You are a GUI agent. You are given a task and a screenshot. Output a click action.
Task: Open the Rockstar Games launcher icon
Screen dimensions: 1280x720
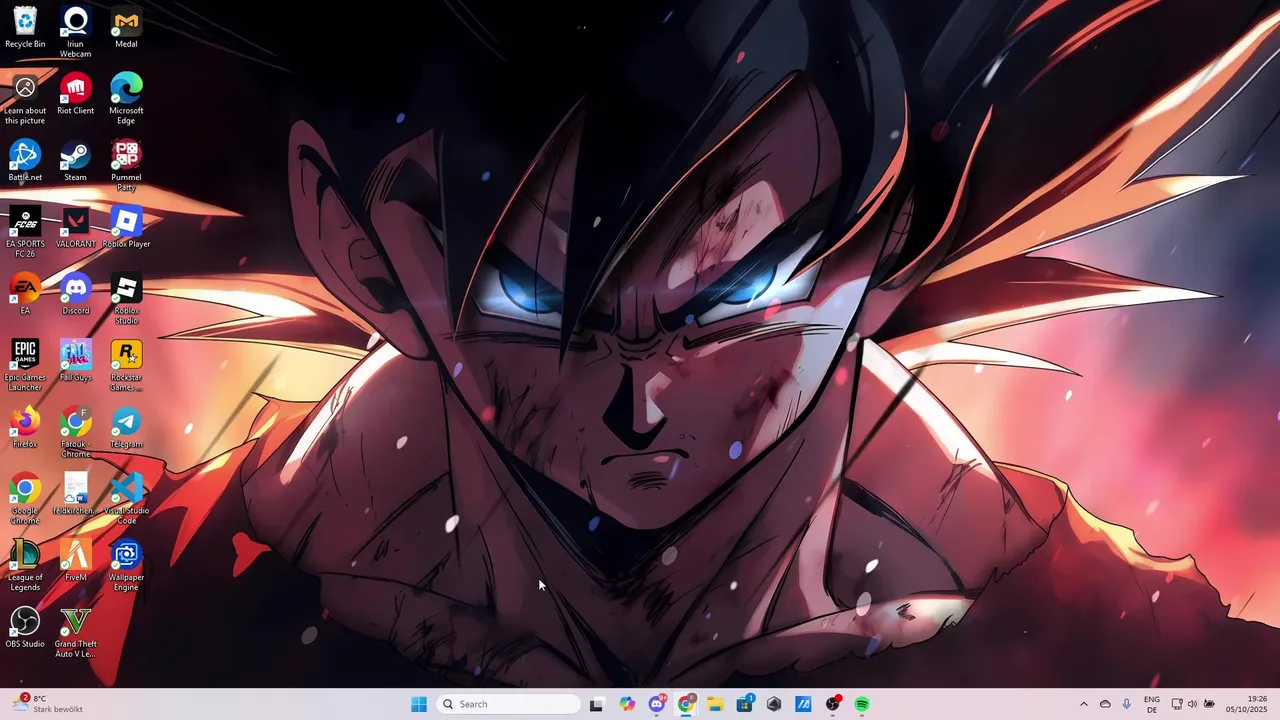pyautogui.click(x=126, y=366)
